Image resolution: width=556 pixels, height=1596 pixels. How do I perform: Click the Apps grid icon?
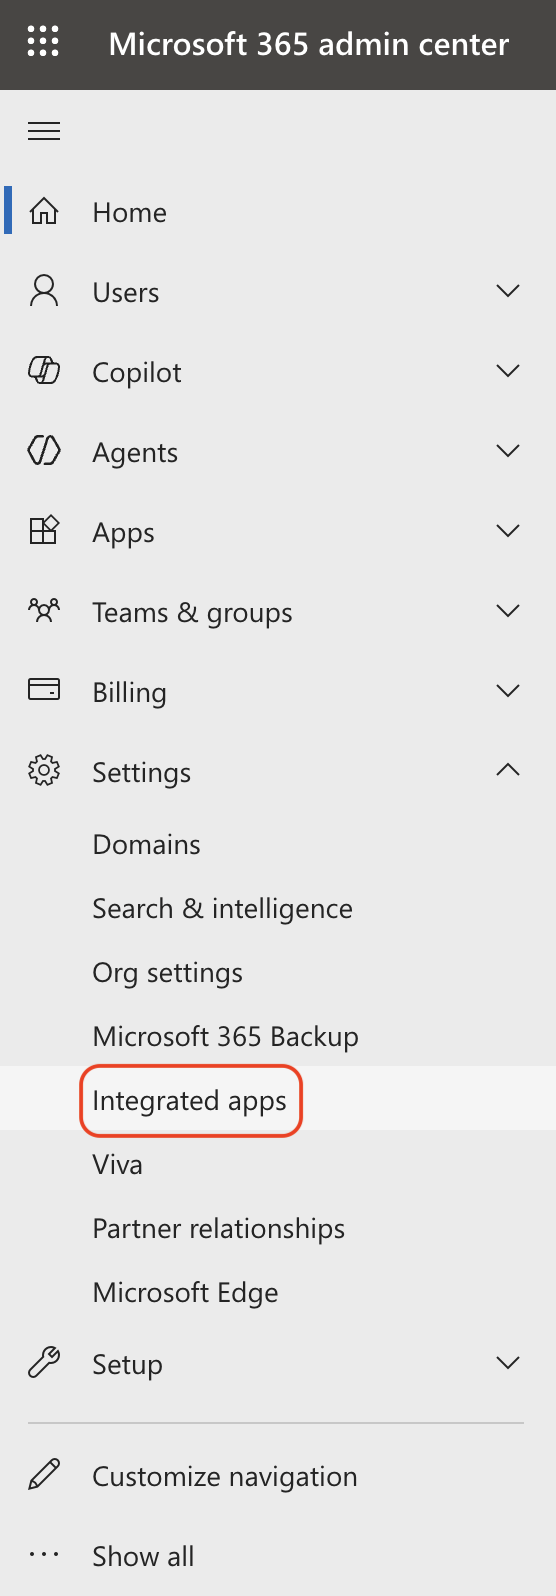(x=44, y=531)
